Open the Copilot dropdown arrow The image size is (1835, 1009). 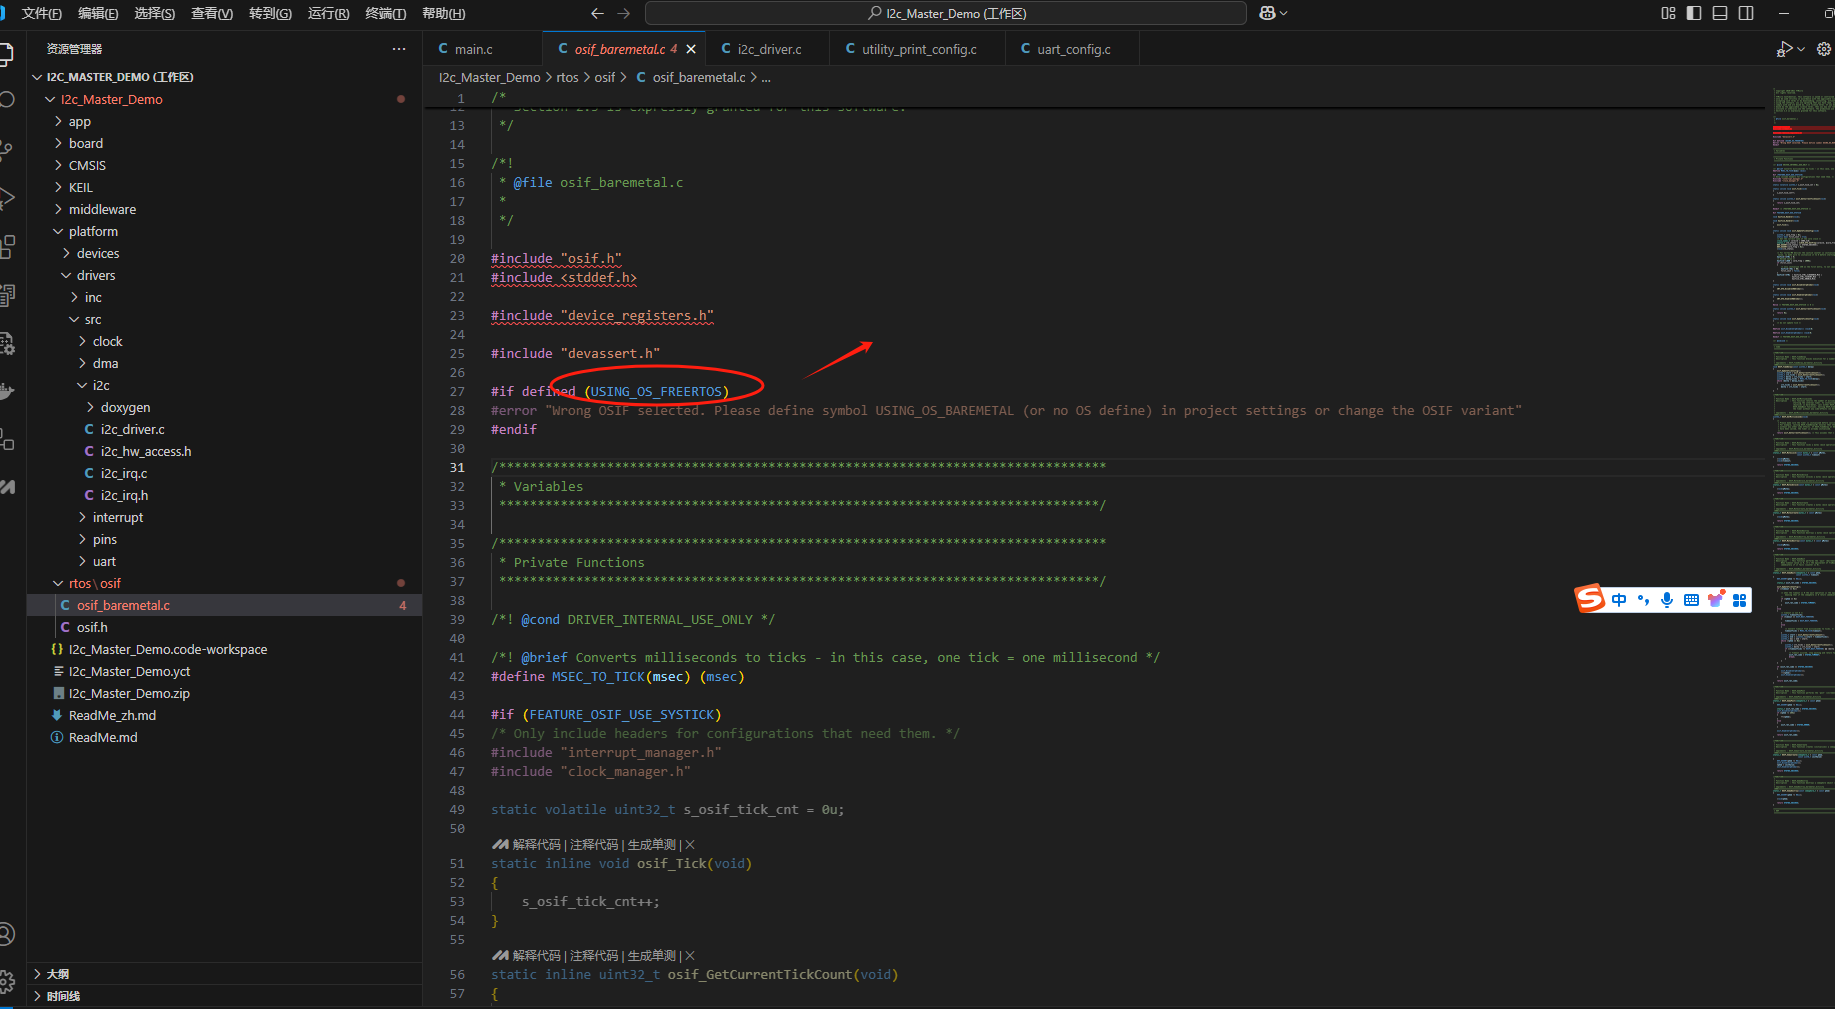pos(1284,13)
